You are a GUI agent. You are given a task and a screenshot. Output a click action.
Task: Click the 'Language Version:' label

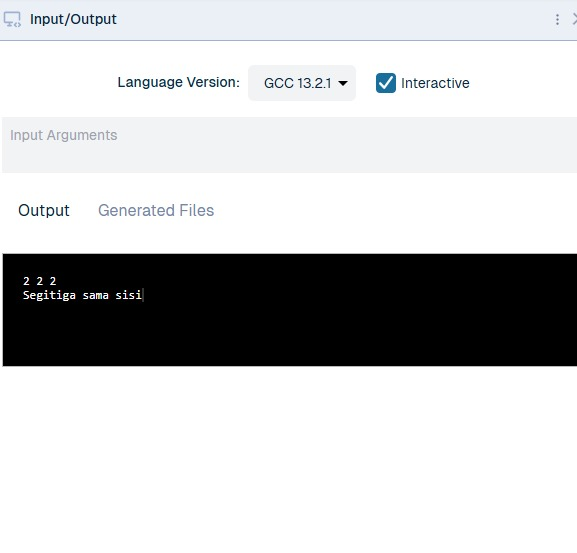(x=178, y=82)
